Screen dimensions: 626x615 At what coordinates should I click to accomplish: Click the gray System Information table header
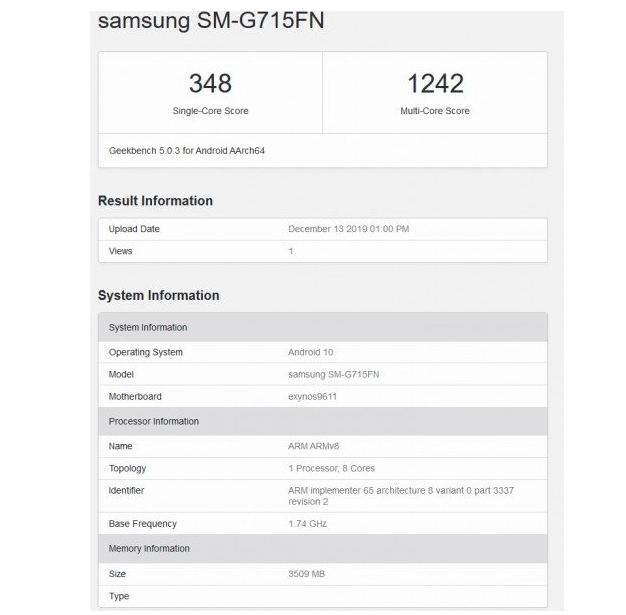(x=148, y=328)
